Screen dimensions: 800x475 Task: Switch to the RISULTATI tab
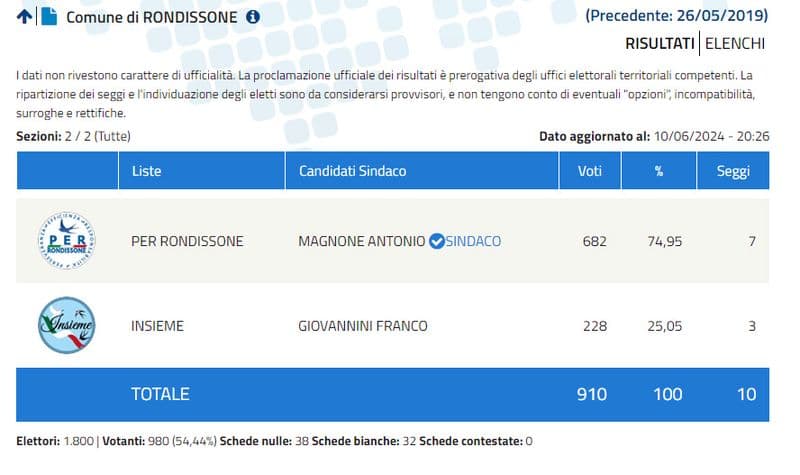[659, 43]
